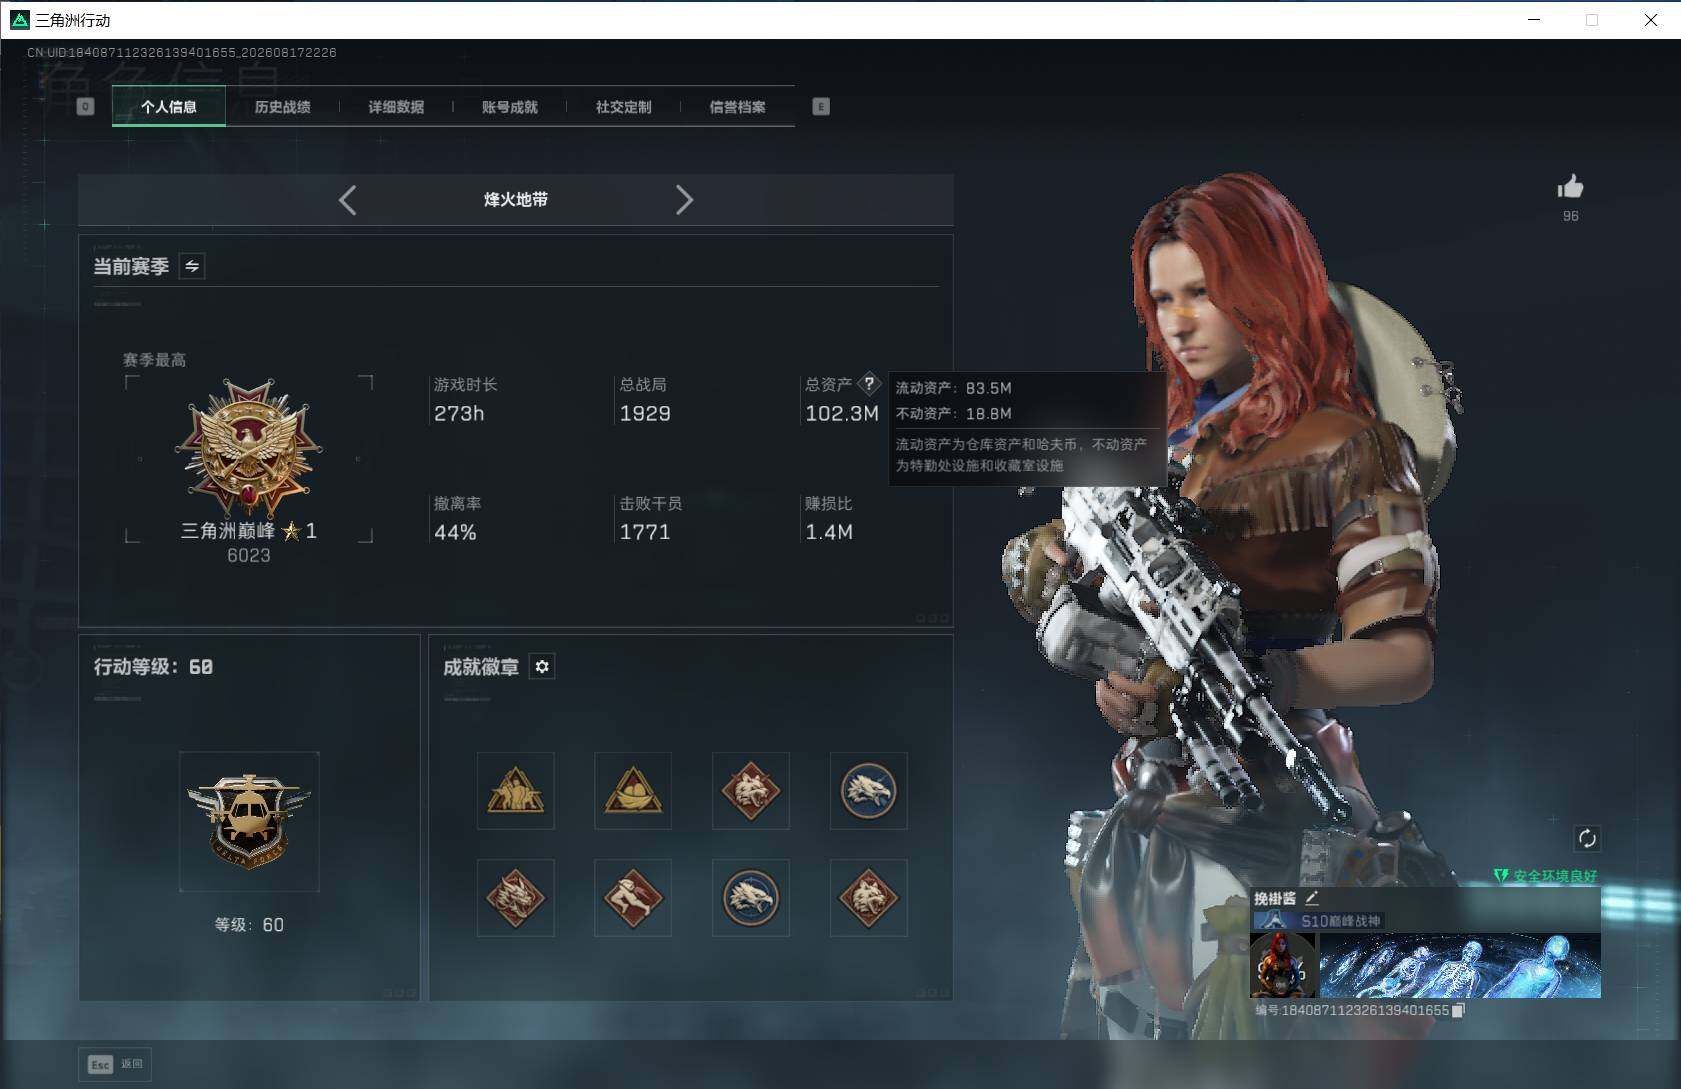Open the 个人信息 tab

coord(169,107)
